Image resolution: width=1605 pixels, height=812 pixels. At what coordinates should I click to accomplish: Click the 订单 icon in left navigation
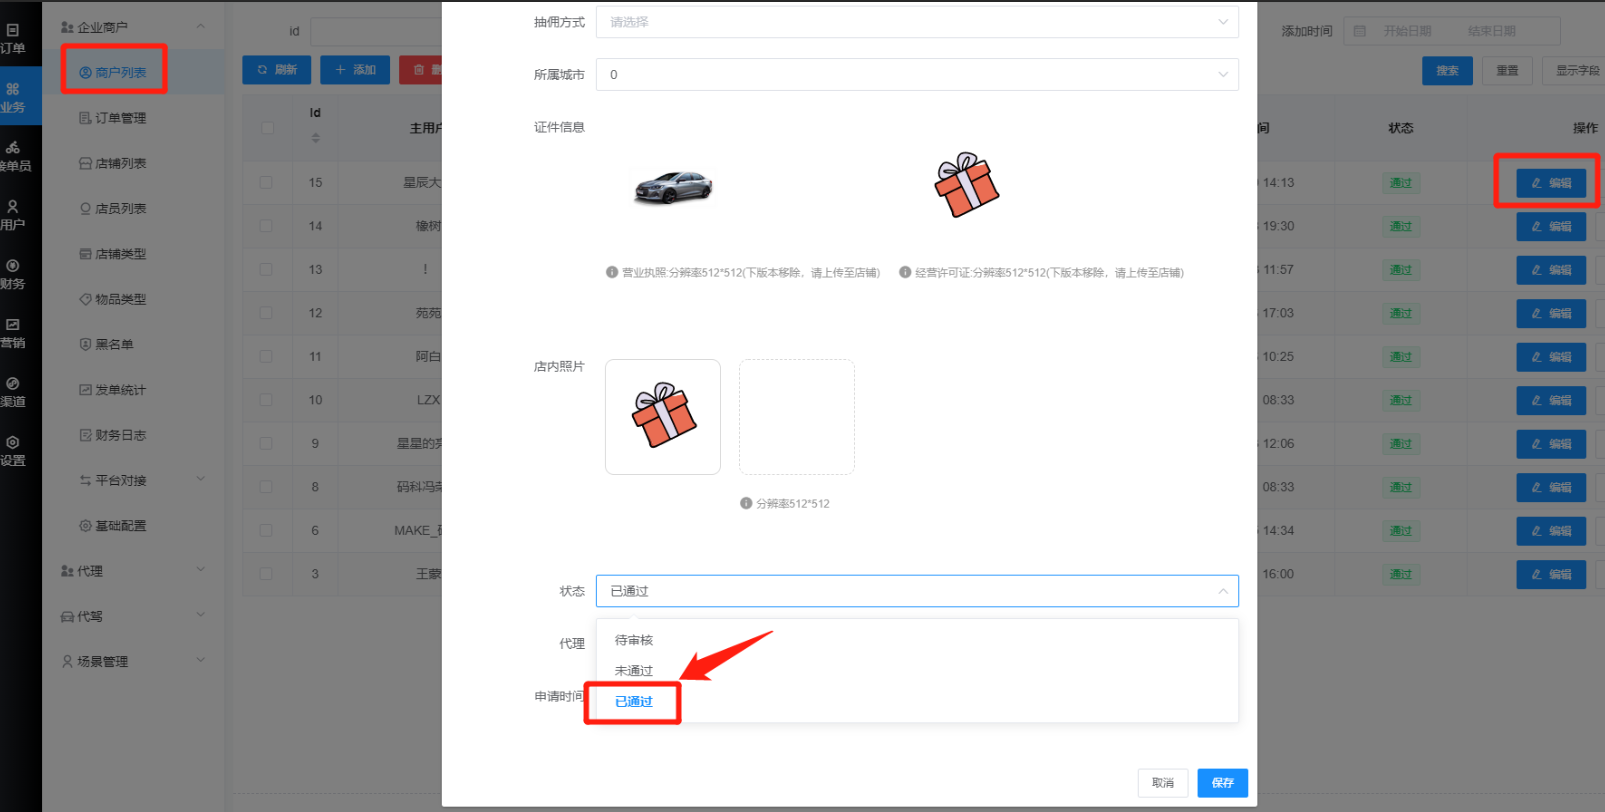click(x=13, y=38)
